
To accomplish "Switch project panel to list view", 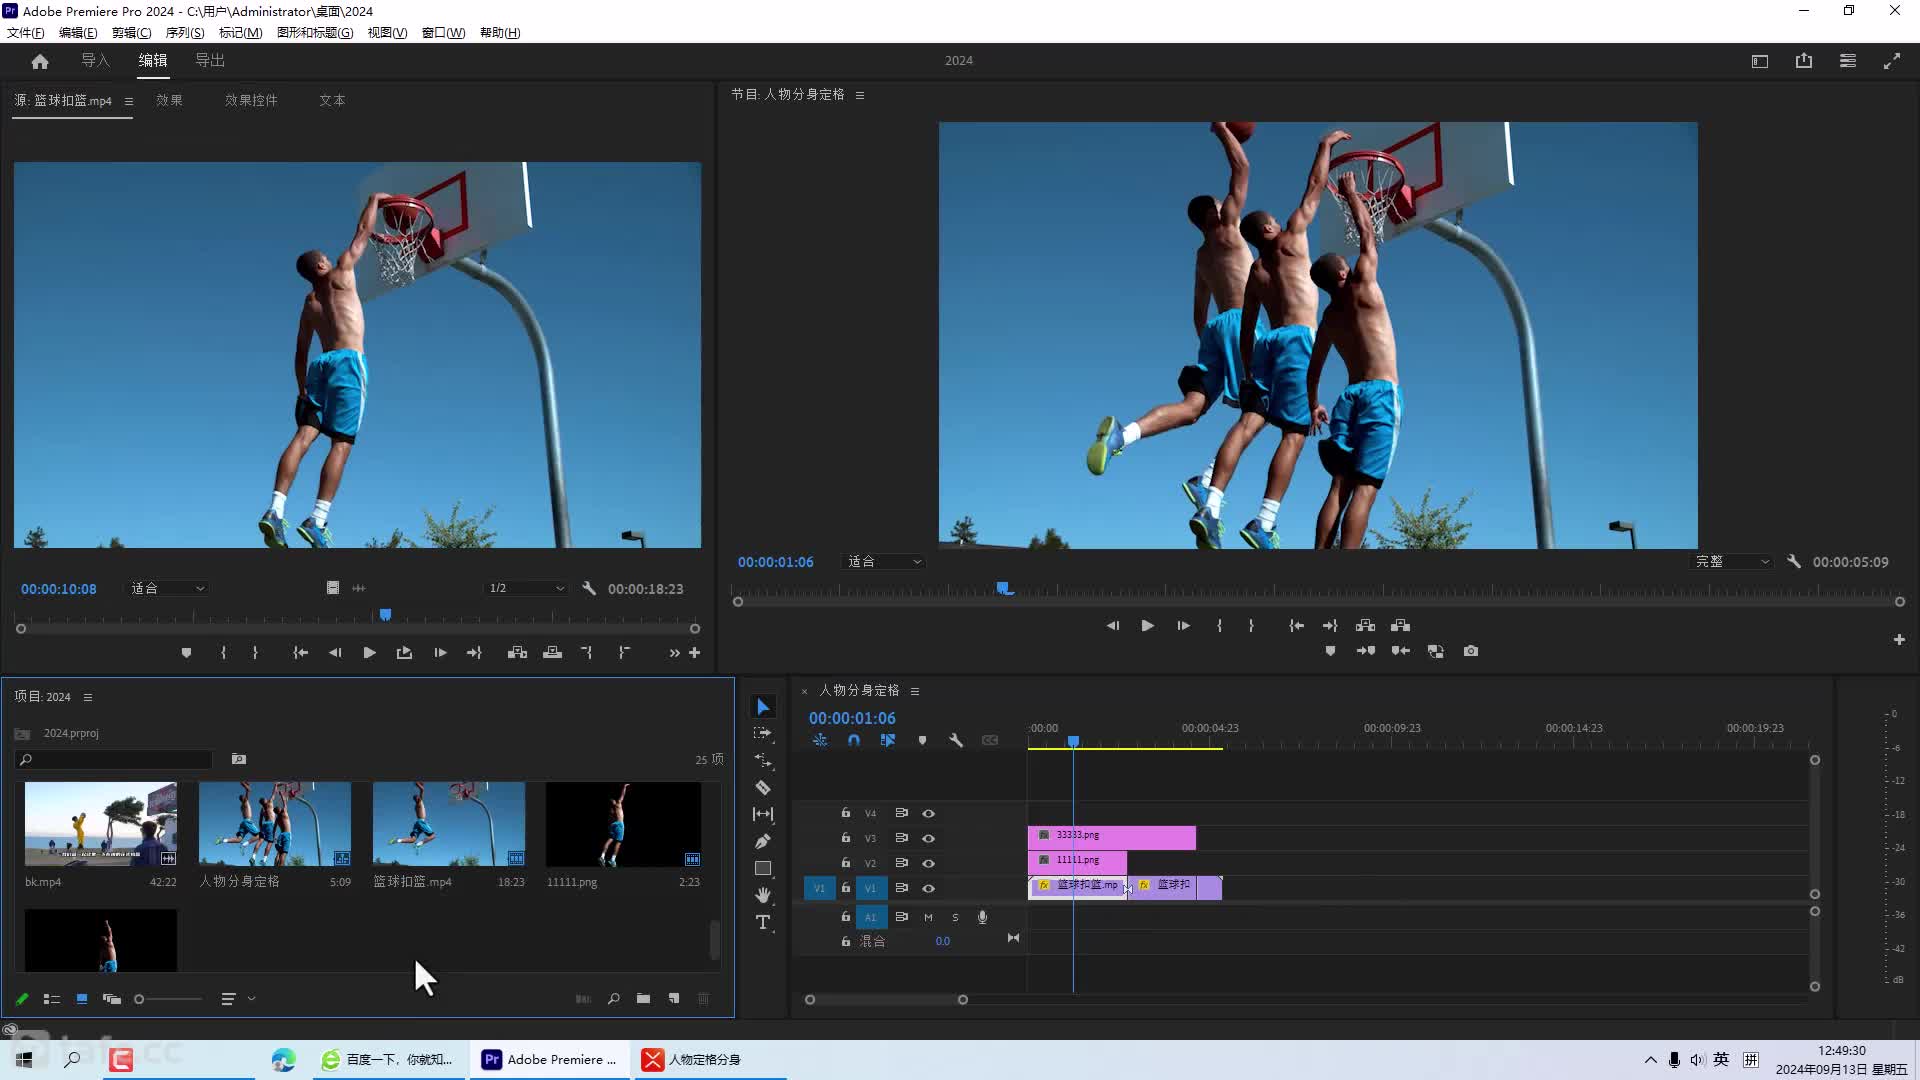I will pyautogui.click(x=52, y=998).
